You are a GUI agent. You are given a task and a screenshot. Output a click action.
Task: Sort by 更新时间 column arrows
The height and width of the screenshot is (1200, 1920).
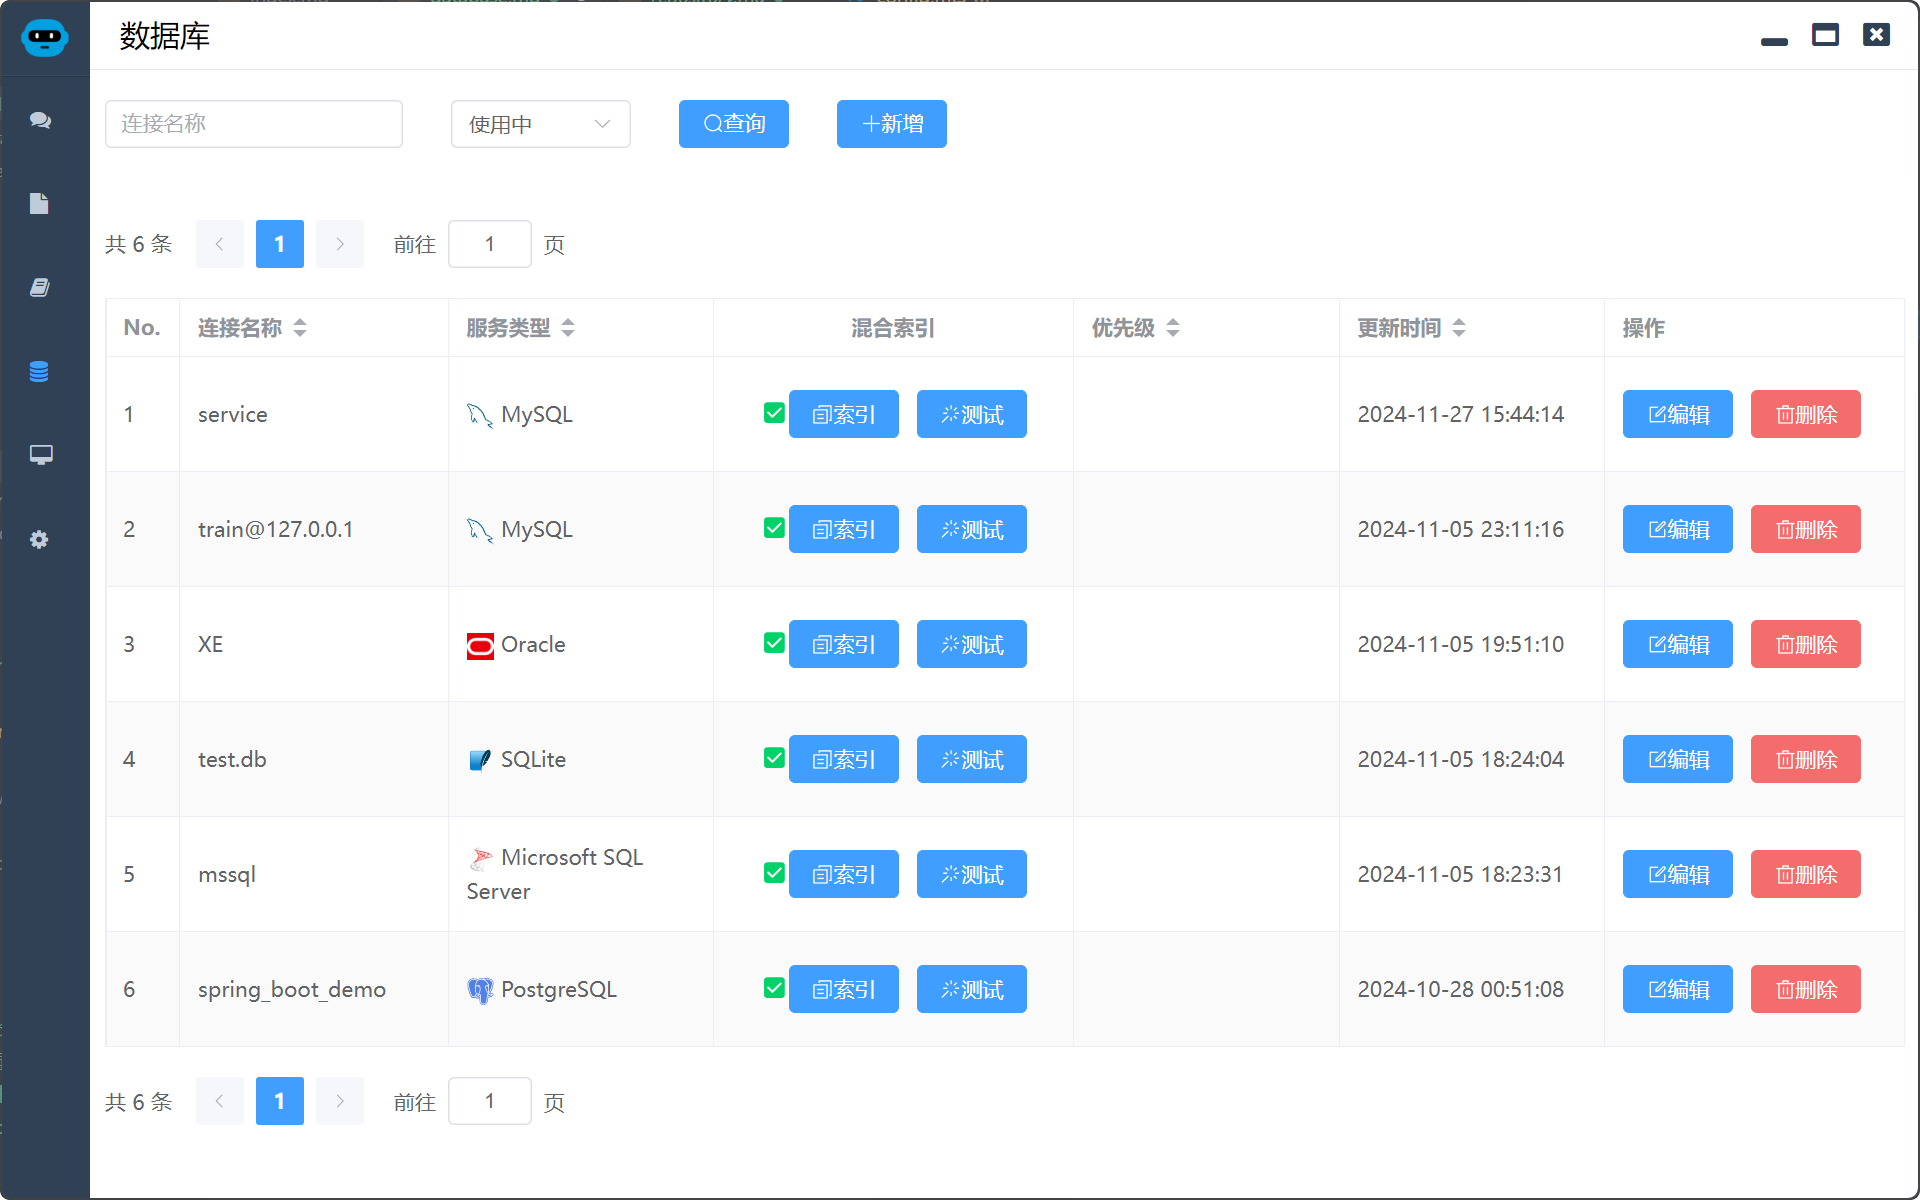pyautogui.click(x=1459, y=328)
